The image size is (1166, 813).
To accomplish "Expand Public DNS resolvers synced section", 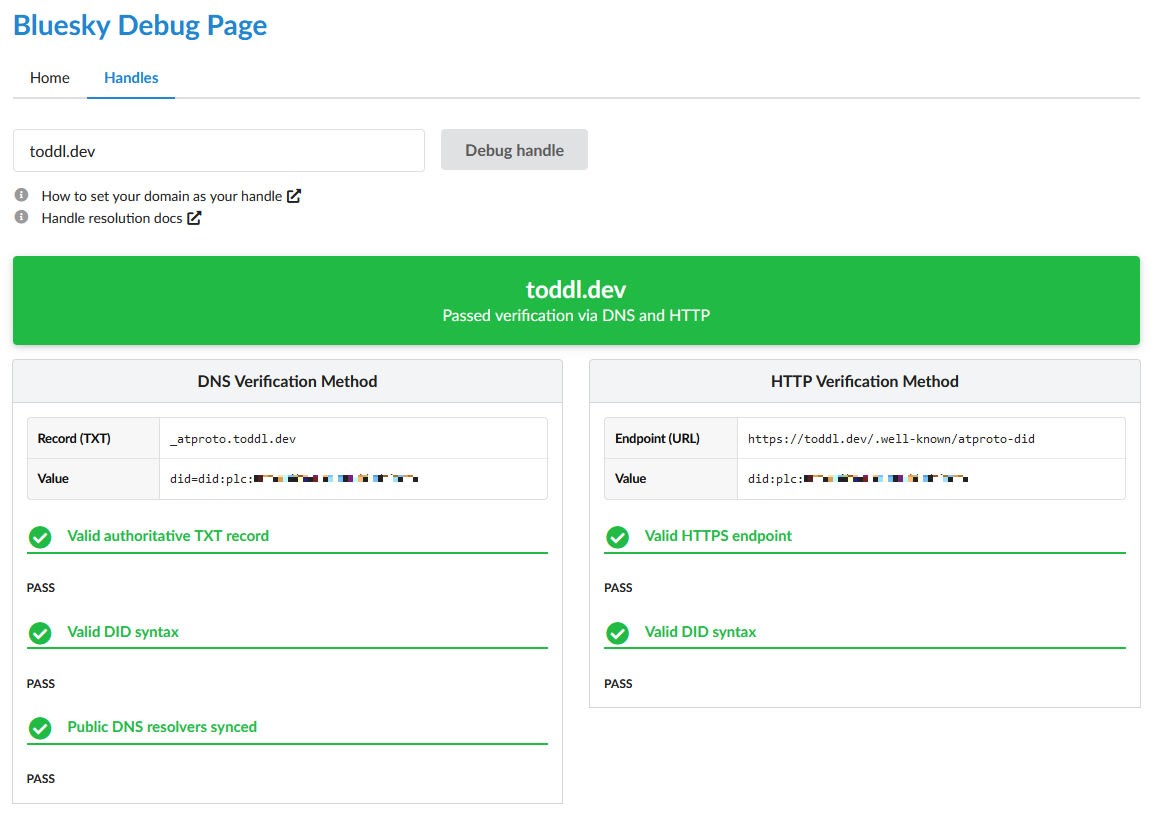I will click(287, 727).
